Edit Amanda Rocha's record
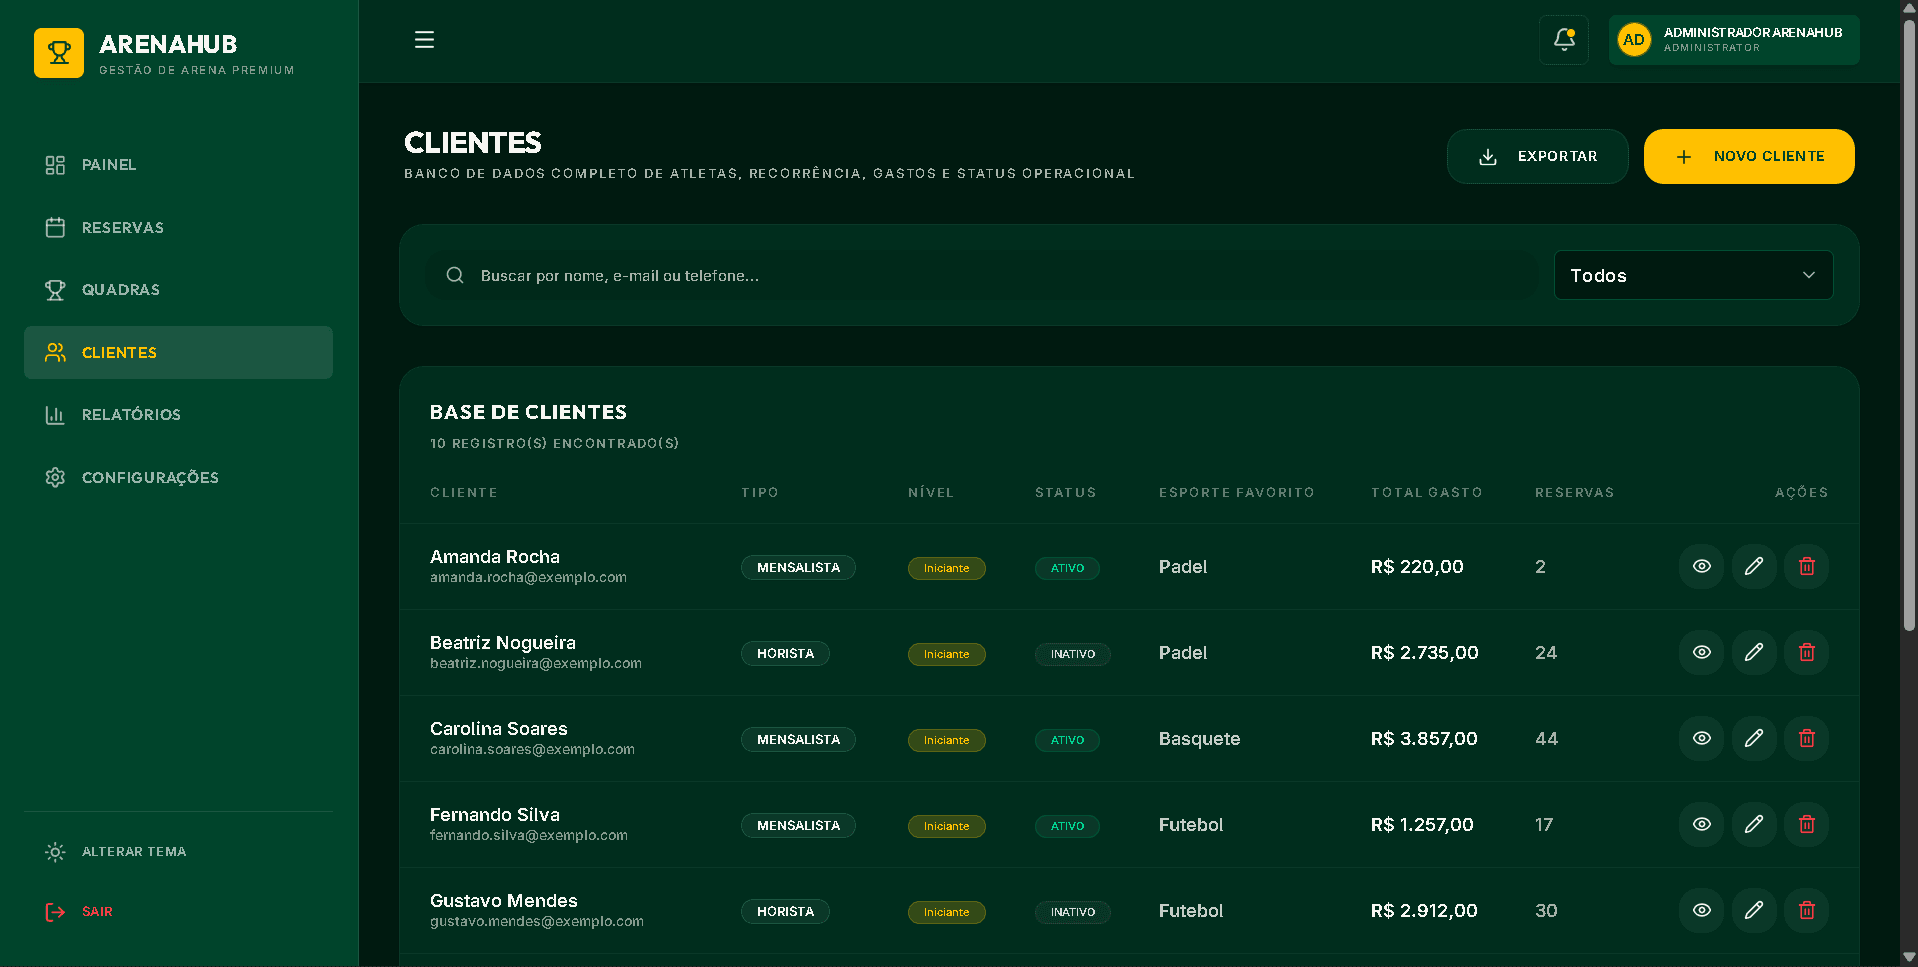This screenshot has width=1918, height=967. pos(1754,567)
